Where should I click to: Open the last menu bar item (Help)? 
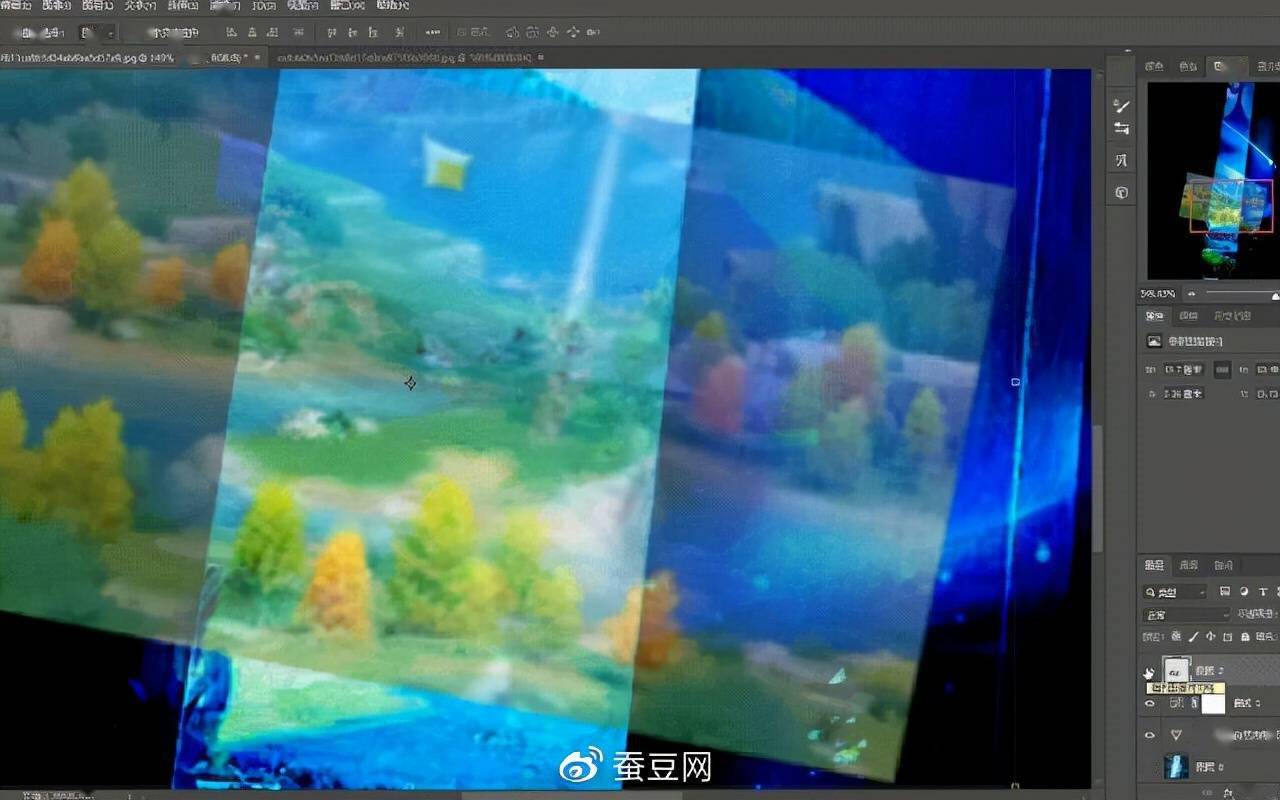393,5
